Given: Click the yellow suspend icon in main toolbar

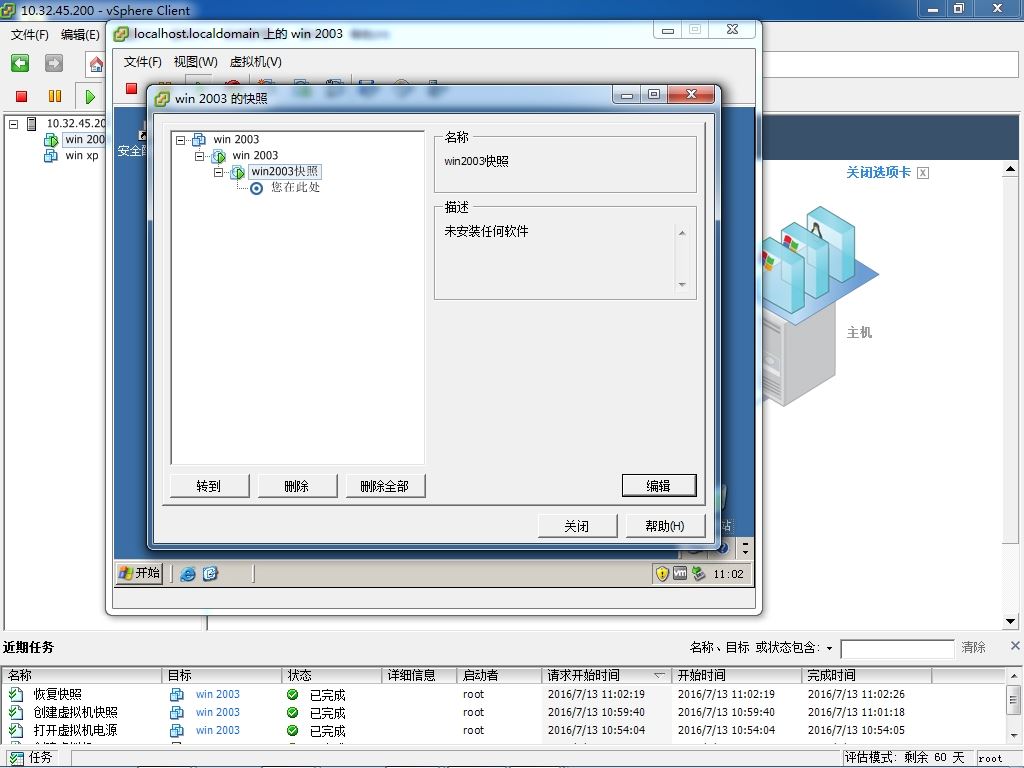Looking at the screenshot, I should coord(55,97).
